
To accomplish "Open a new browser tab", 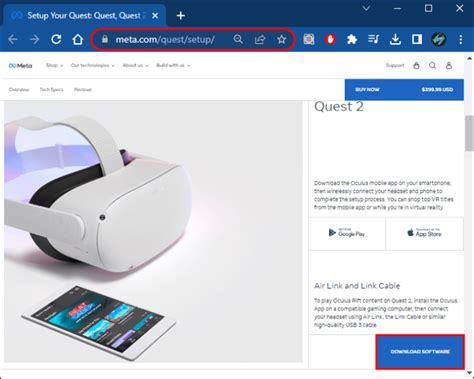I will 181,16.
